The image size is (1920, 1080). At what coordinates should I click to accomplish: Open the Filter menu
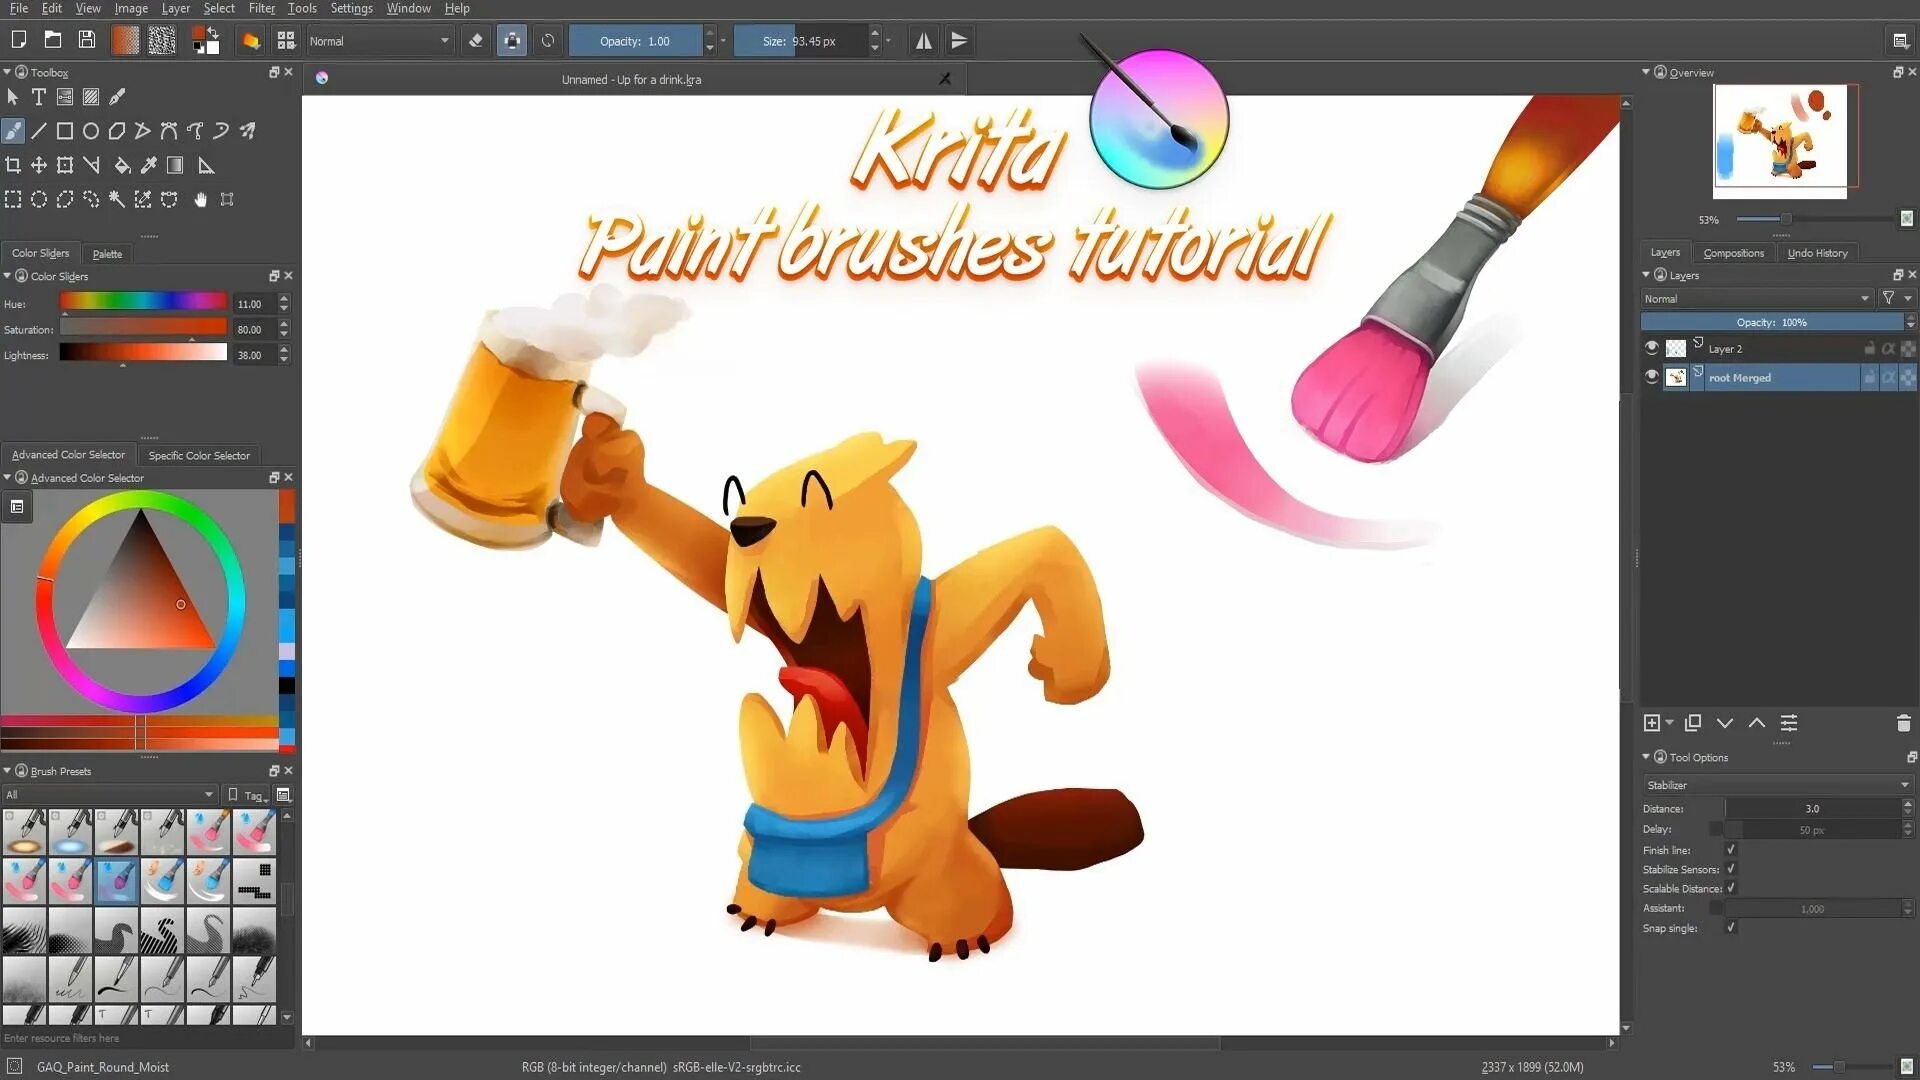click(261, 8)
